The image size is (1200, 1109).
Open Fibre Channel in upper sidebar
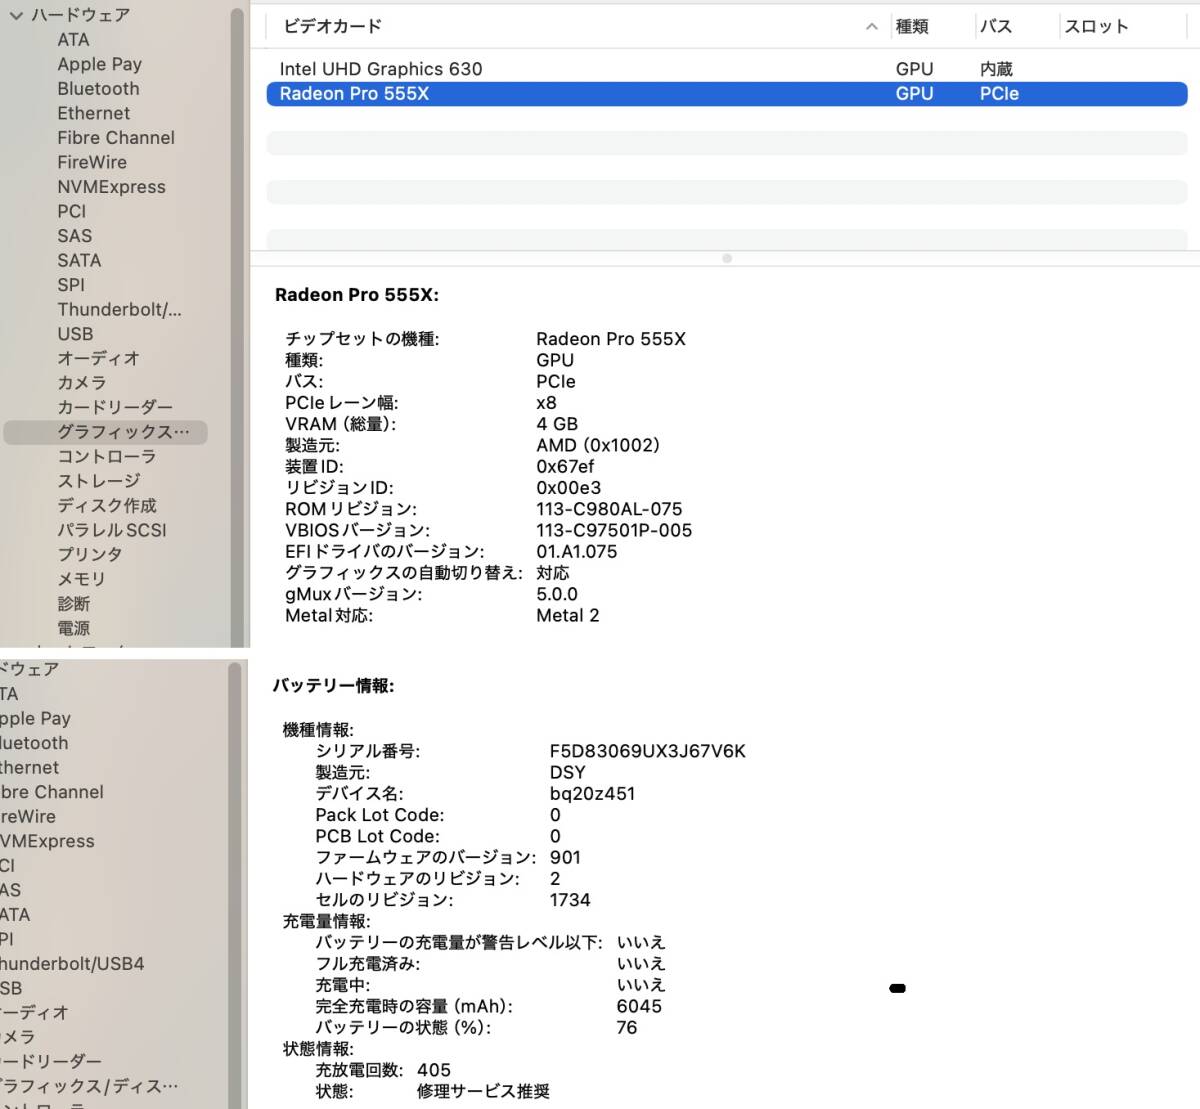[116, 137]
